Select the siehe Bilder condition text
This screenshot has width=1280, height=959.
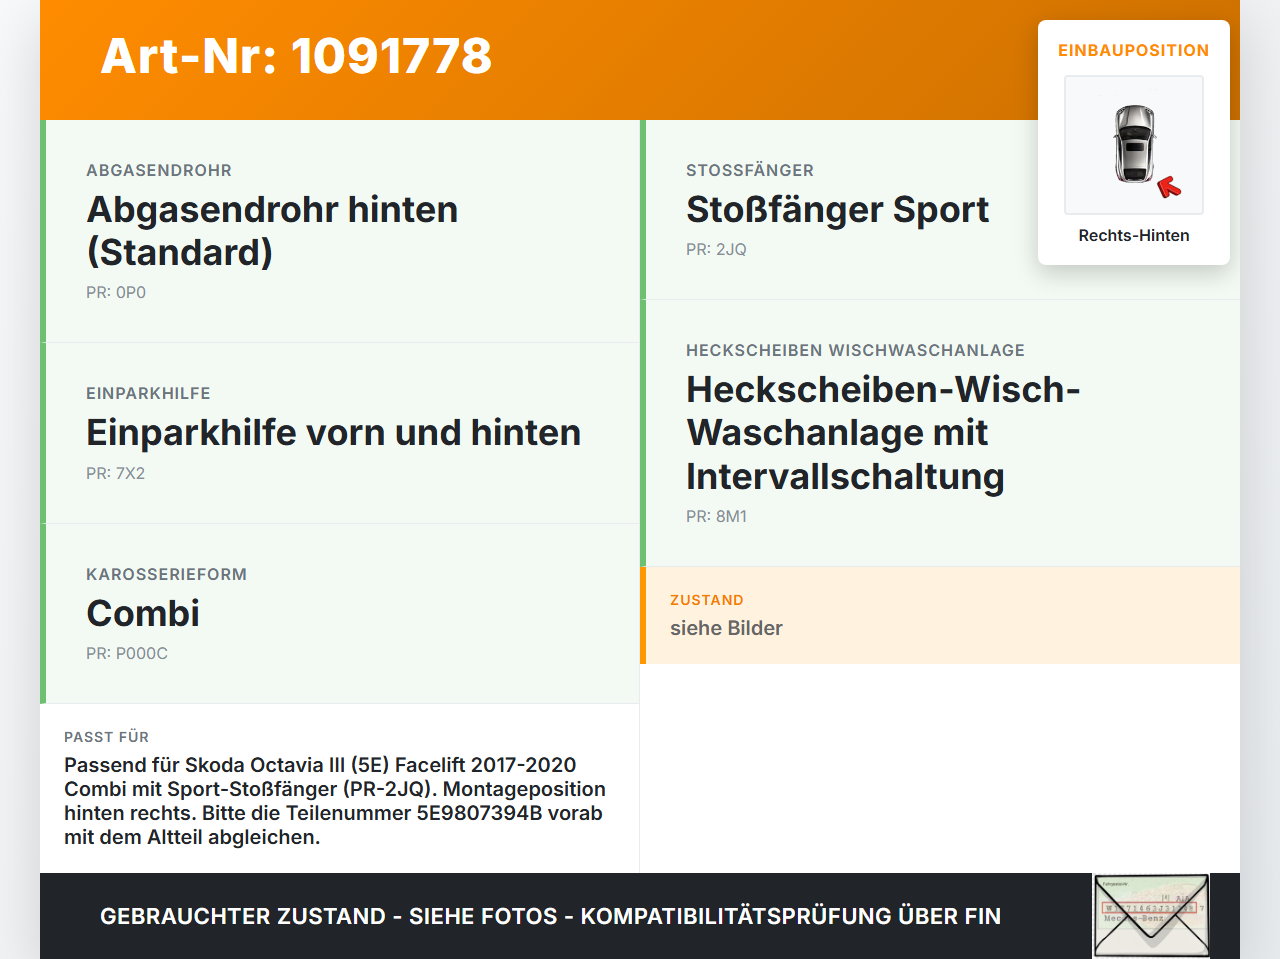[726, 628]
